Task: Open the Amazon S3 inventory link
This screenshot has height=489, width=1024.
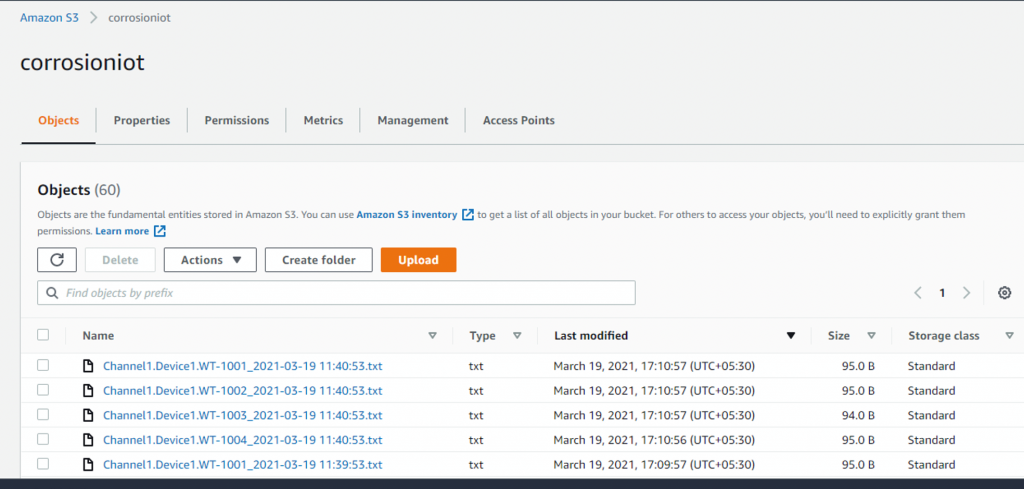Action: pos(407,215)
